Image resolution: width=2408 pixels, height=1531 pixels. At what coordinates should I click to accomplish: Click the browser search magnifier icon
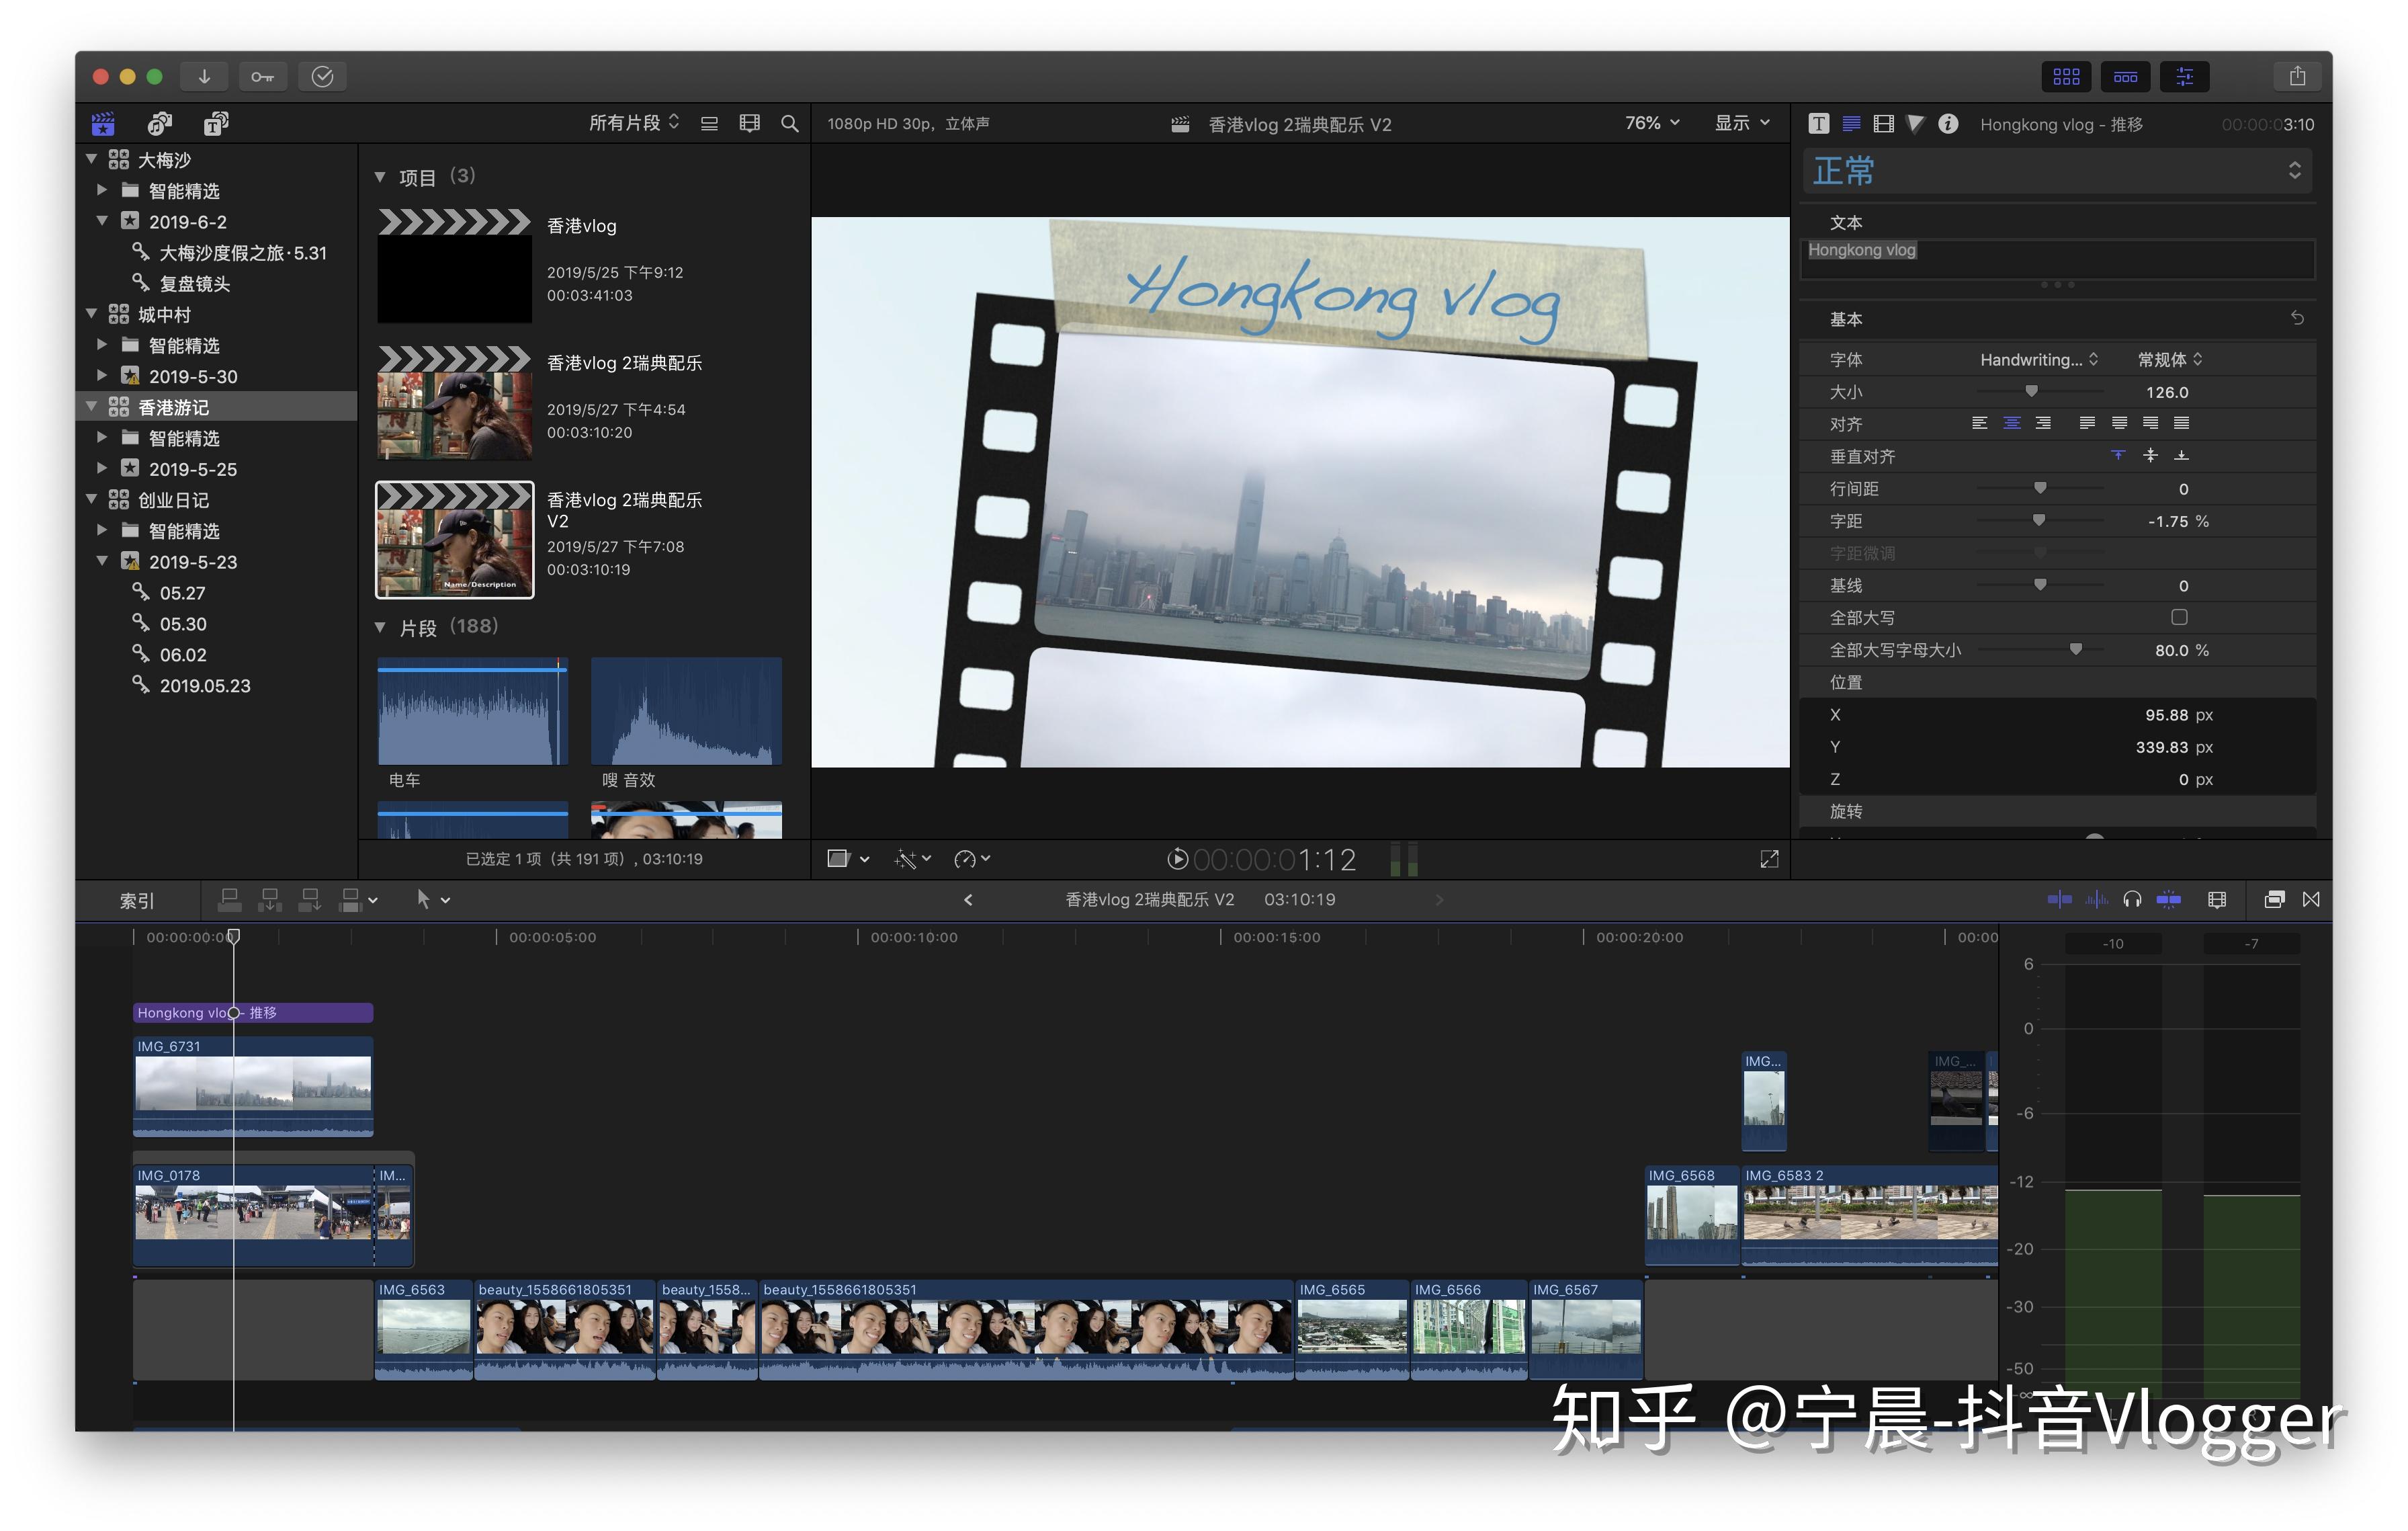pos(790,123)
